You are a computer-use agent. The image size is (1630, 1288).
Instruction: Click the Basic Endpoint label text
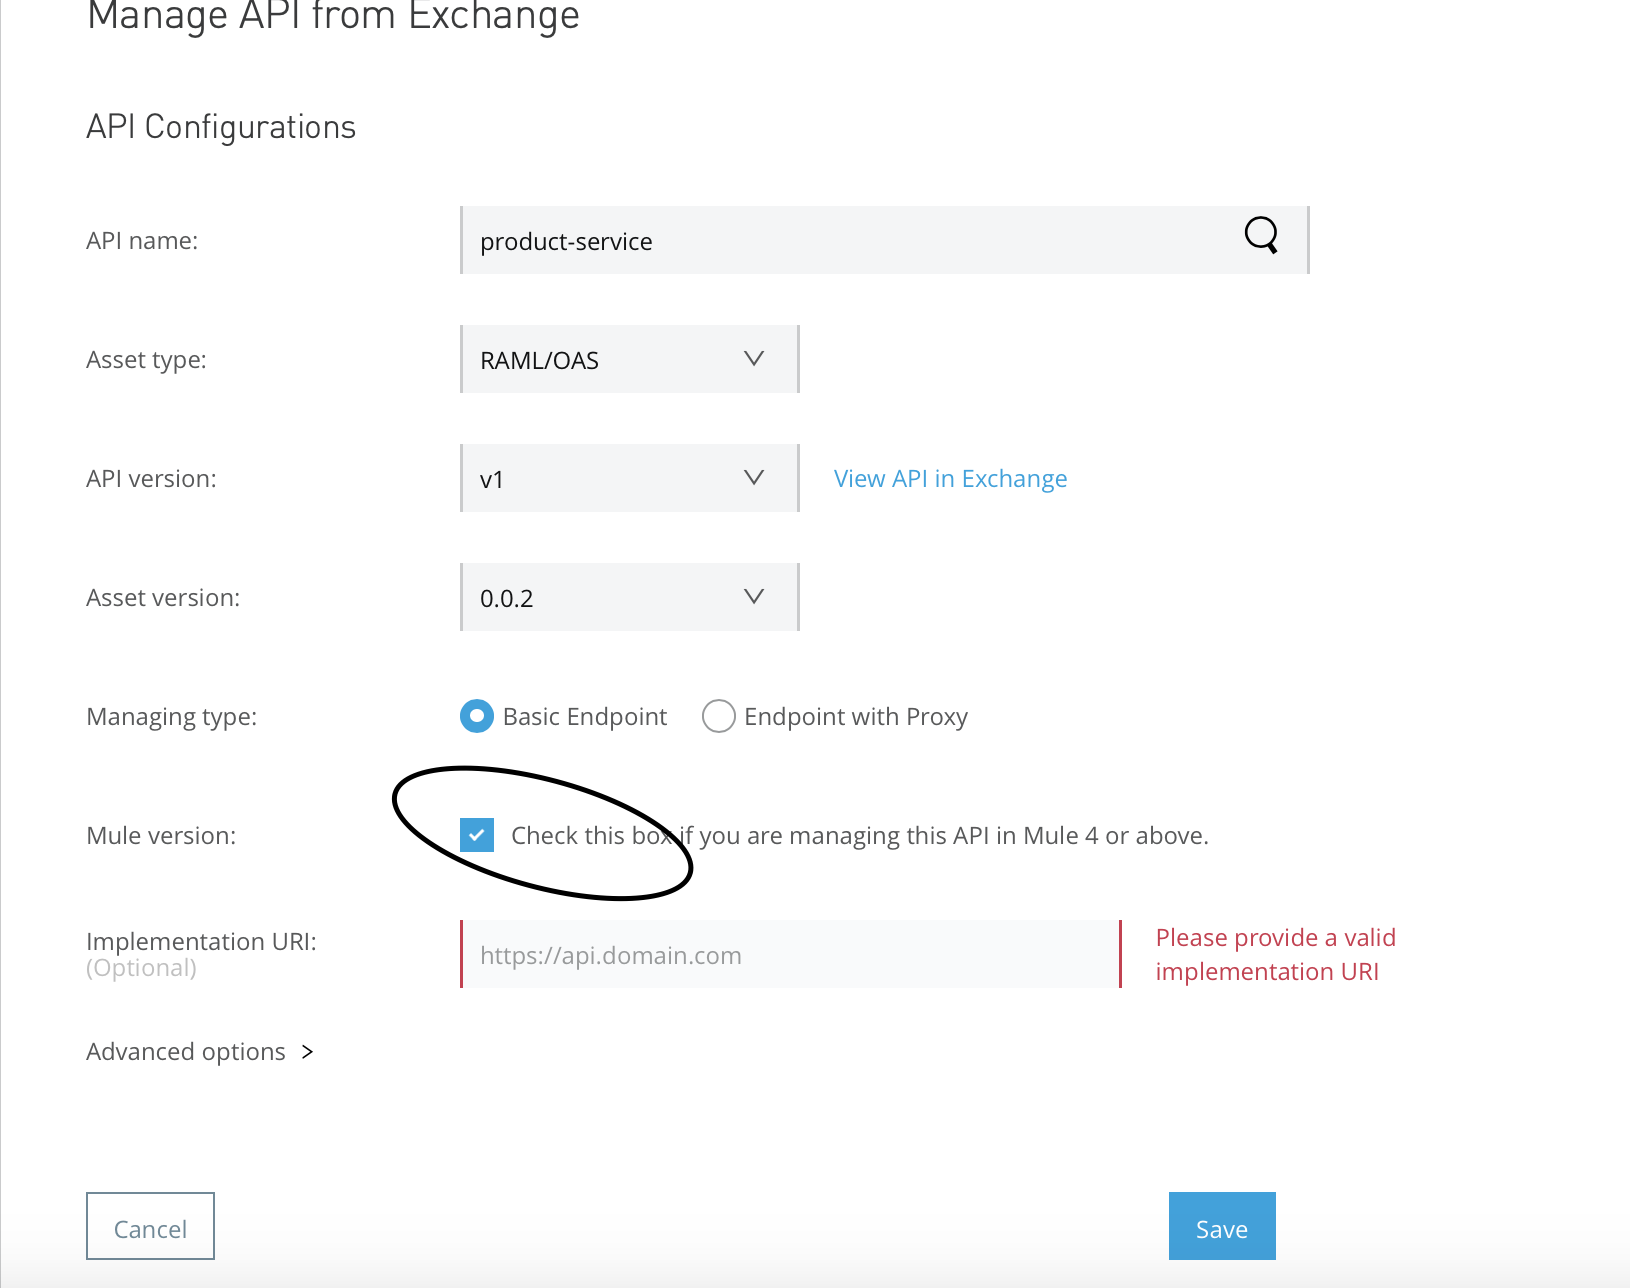click(584, 717)
